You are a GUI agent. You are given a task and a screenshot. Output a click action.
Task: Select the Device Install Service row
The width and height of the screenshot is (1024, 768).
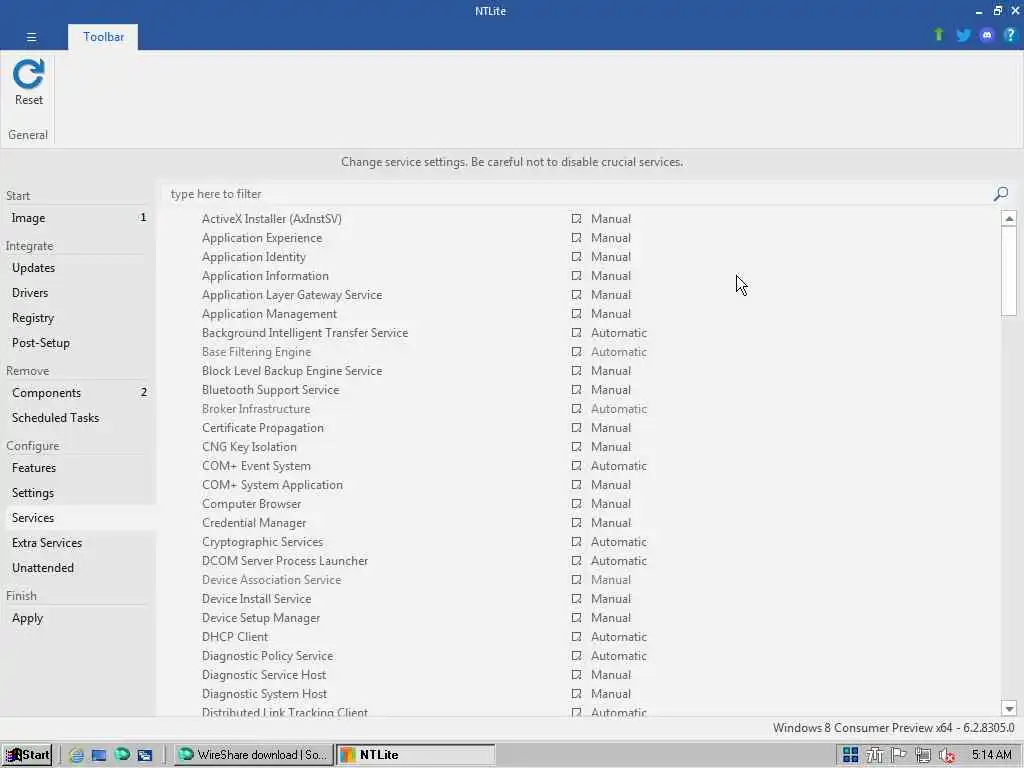(581, 599)
